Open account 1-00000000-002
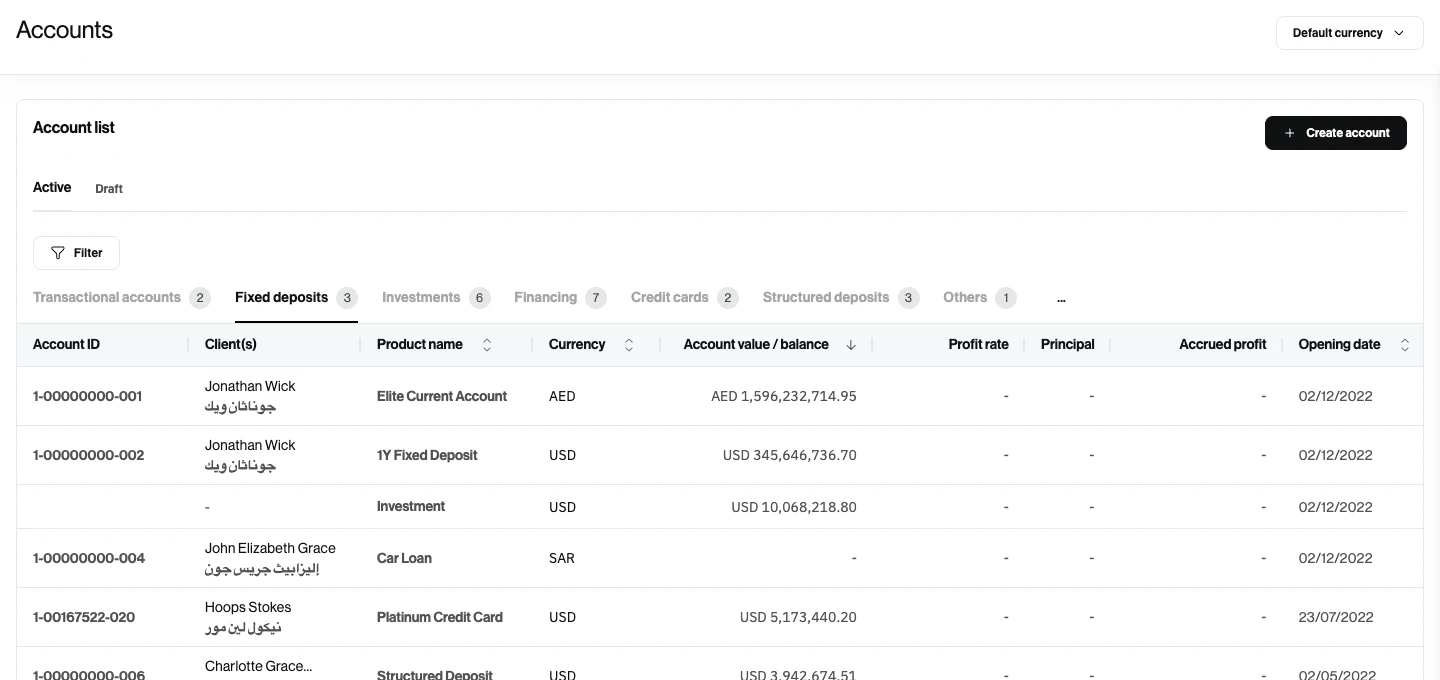This screenshot has height=680, width=1440. click(x=89, y=455)
